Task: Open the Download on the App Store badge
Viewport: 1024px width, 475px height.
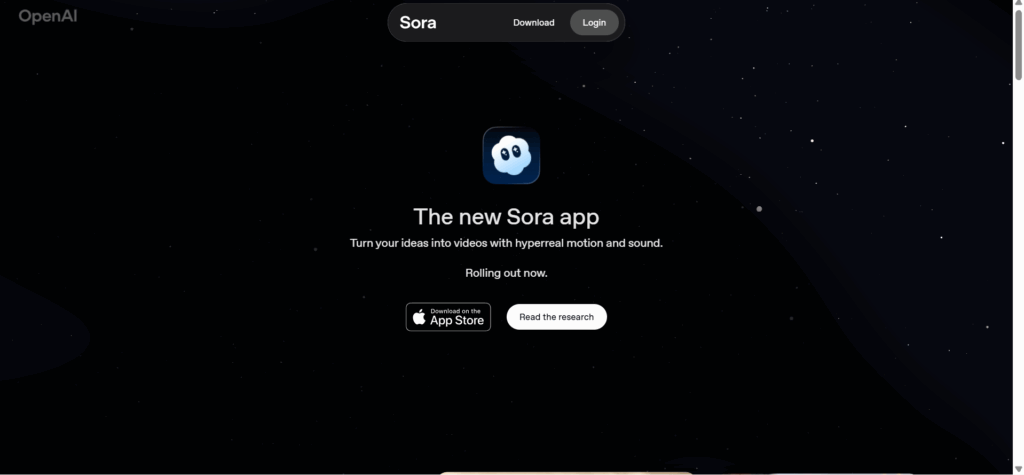Action: [x=448, y=317]
